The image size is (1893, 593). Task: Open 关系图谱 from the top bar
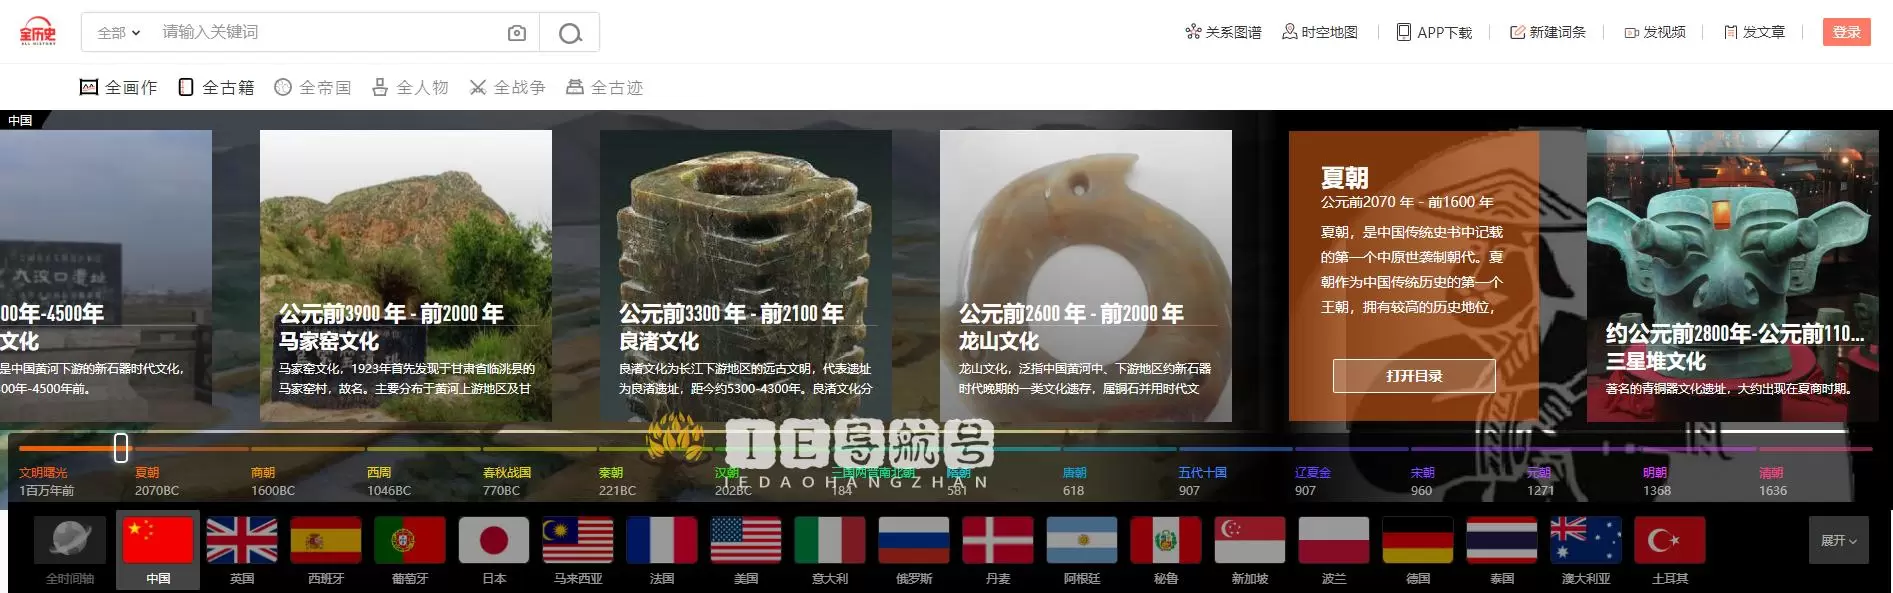(x=1223, y=32)
